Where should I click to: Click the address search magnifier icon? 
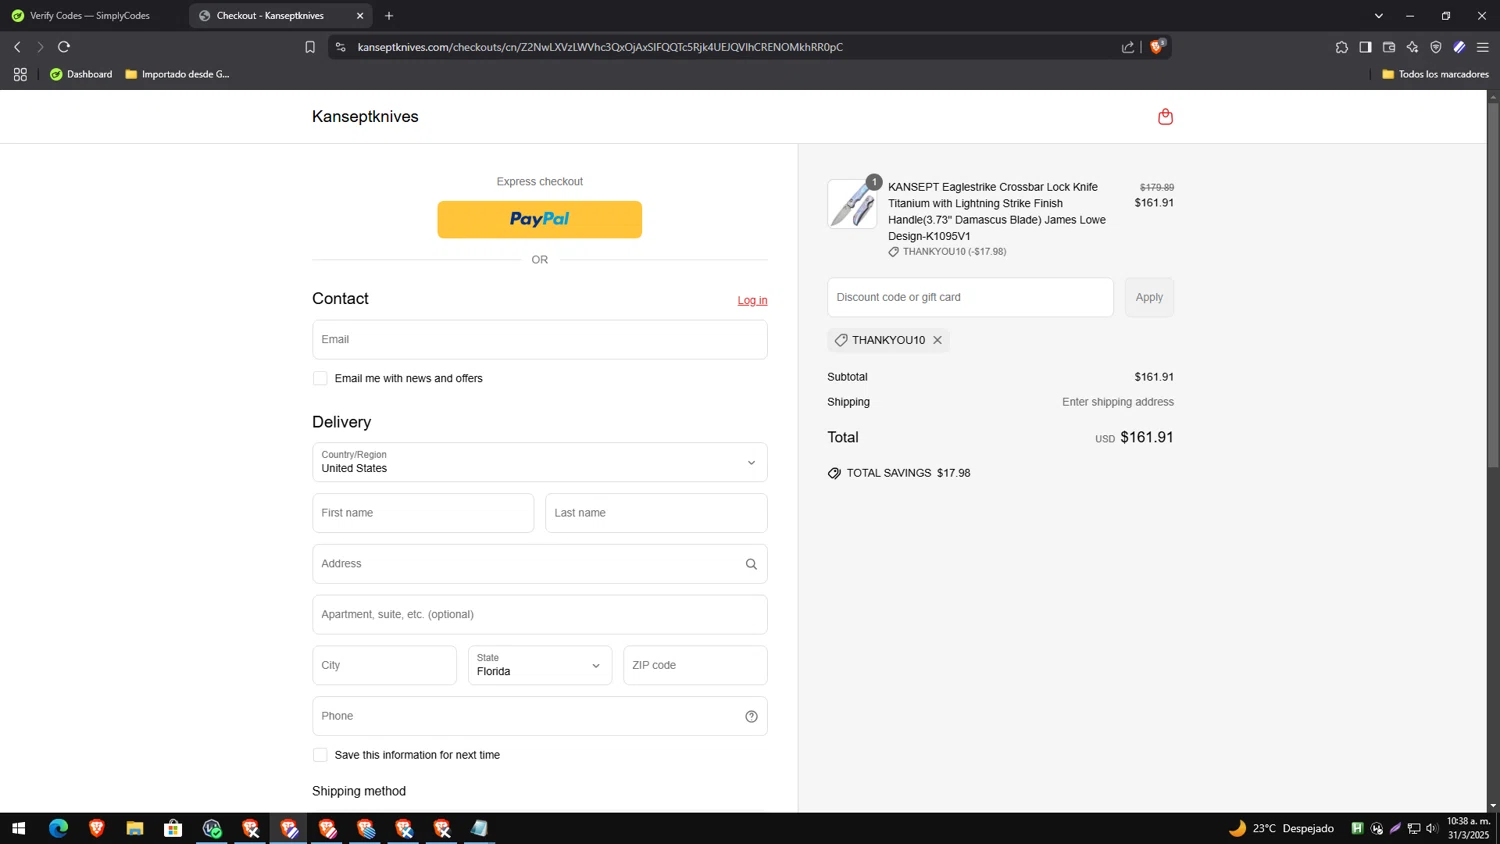point(751,564)
